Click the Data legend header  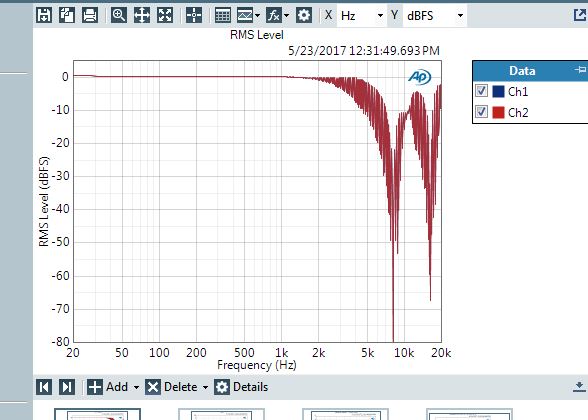pos(522,70)
